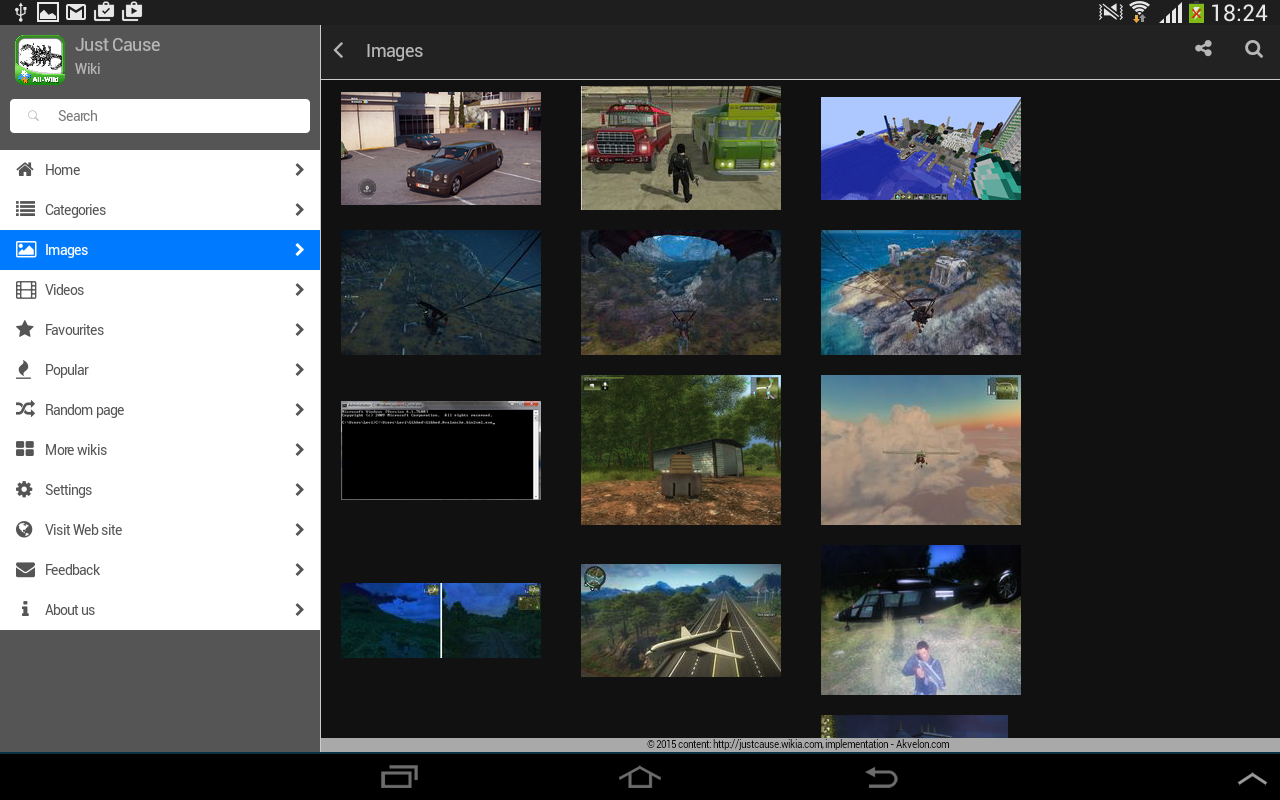Screen dimensions: 1280x800
Task: Click the More wikis grid icon
Action: pyautogui.click(x=25, y=450)
